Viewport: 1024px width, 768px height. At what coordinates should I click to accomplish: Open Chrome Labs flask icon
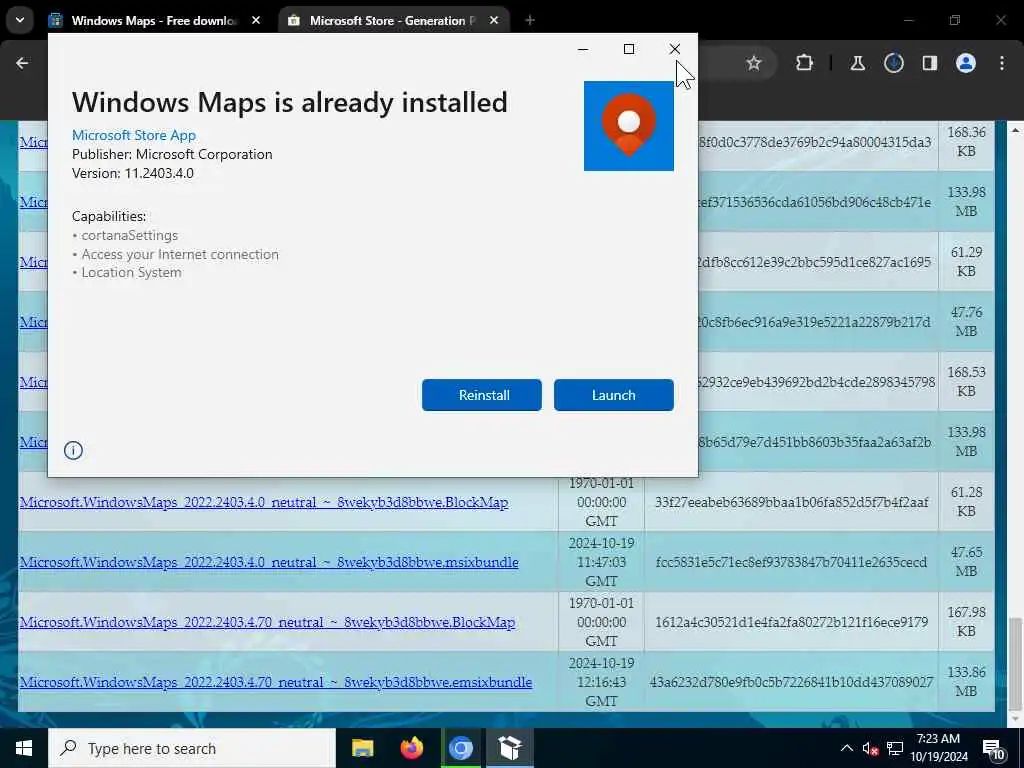tap(857, 63)
